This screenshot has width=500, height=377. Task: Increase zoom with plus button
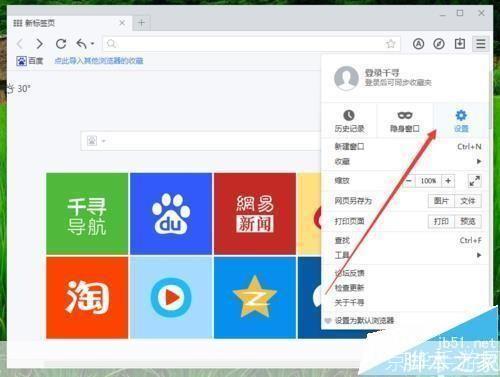(x=448, y=181)
